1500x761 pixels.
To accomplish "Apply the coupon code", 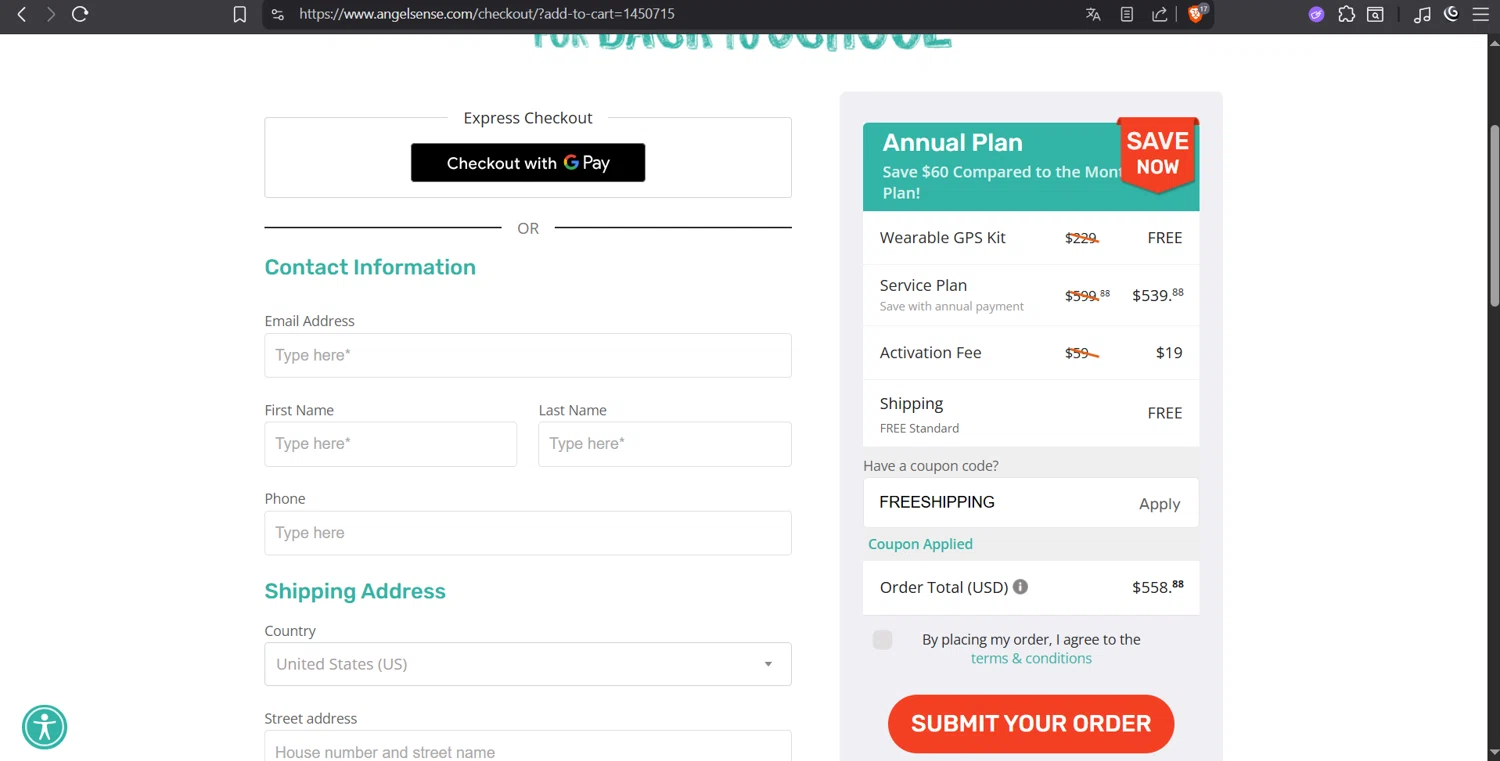I will click(x=1159, y=503).
